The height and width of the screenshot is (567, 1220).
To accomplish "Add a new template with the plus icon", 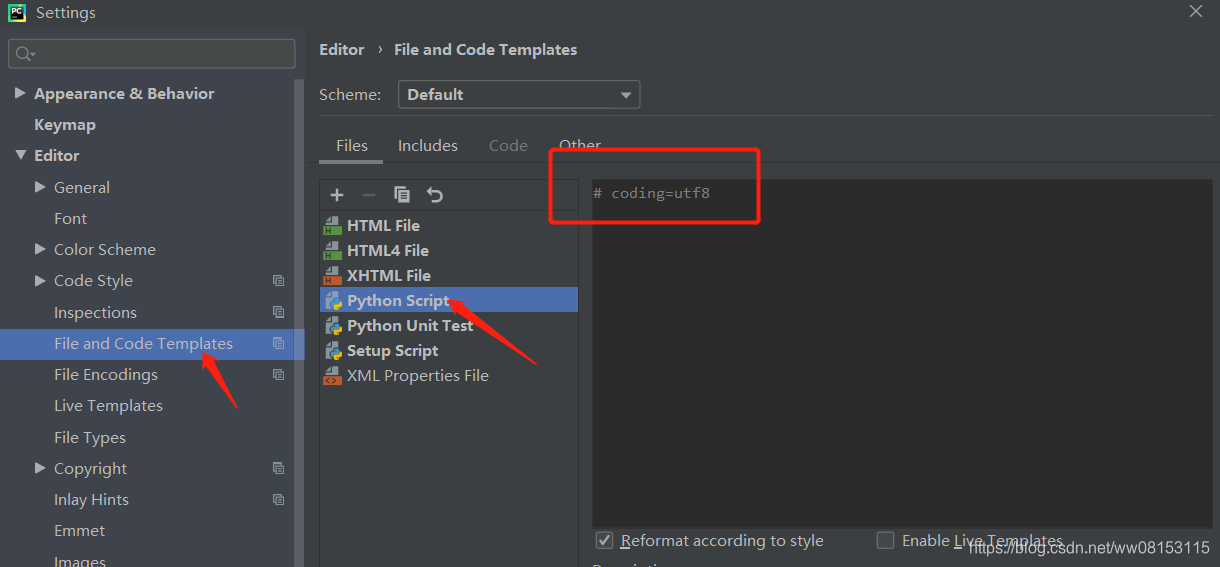I will (337, 195).
